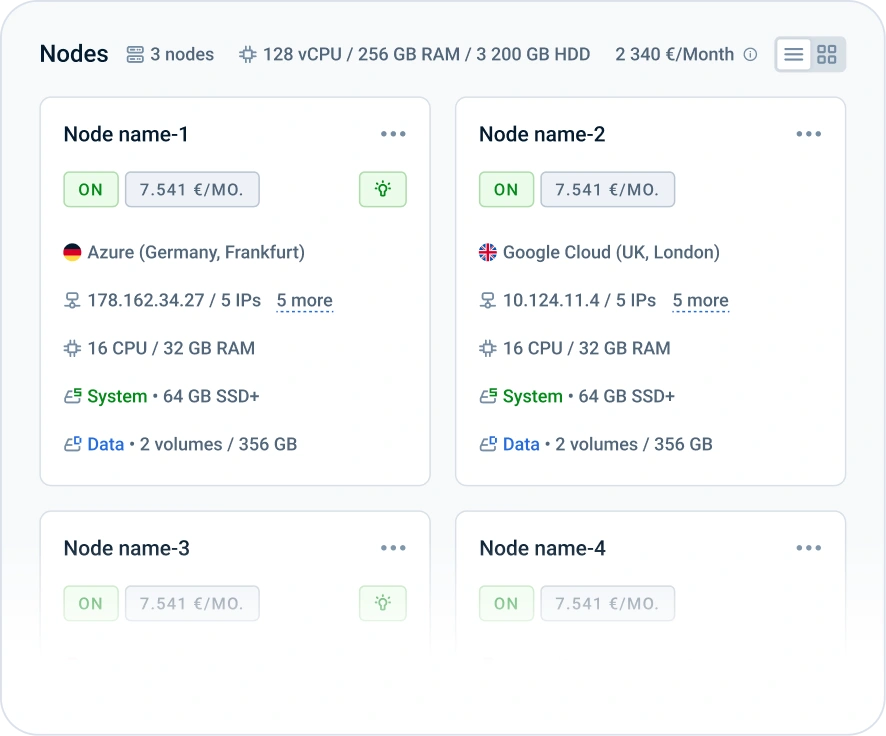Select the Node name-2 title
Image resolution: width=886 pixels, height=736 pixels.
542,134
